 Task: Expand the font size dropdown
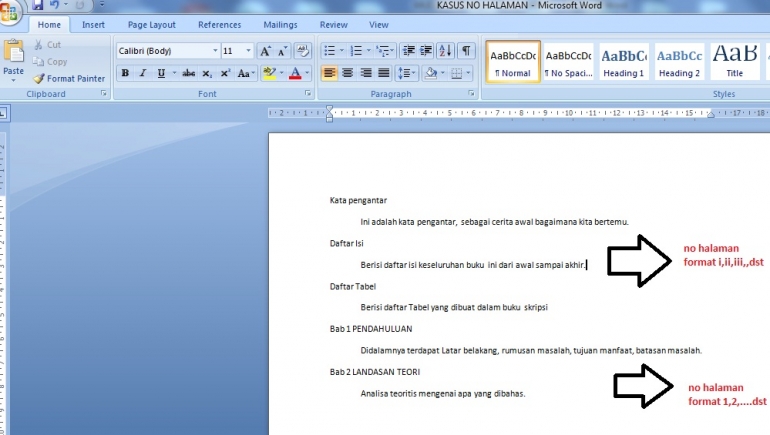pyautogui.click(x=248, y=51)
